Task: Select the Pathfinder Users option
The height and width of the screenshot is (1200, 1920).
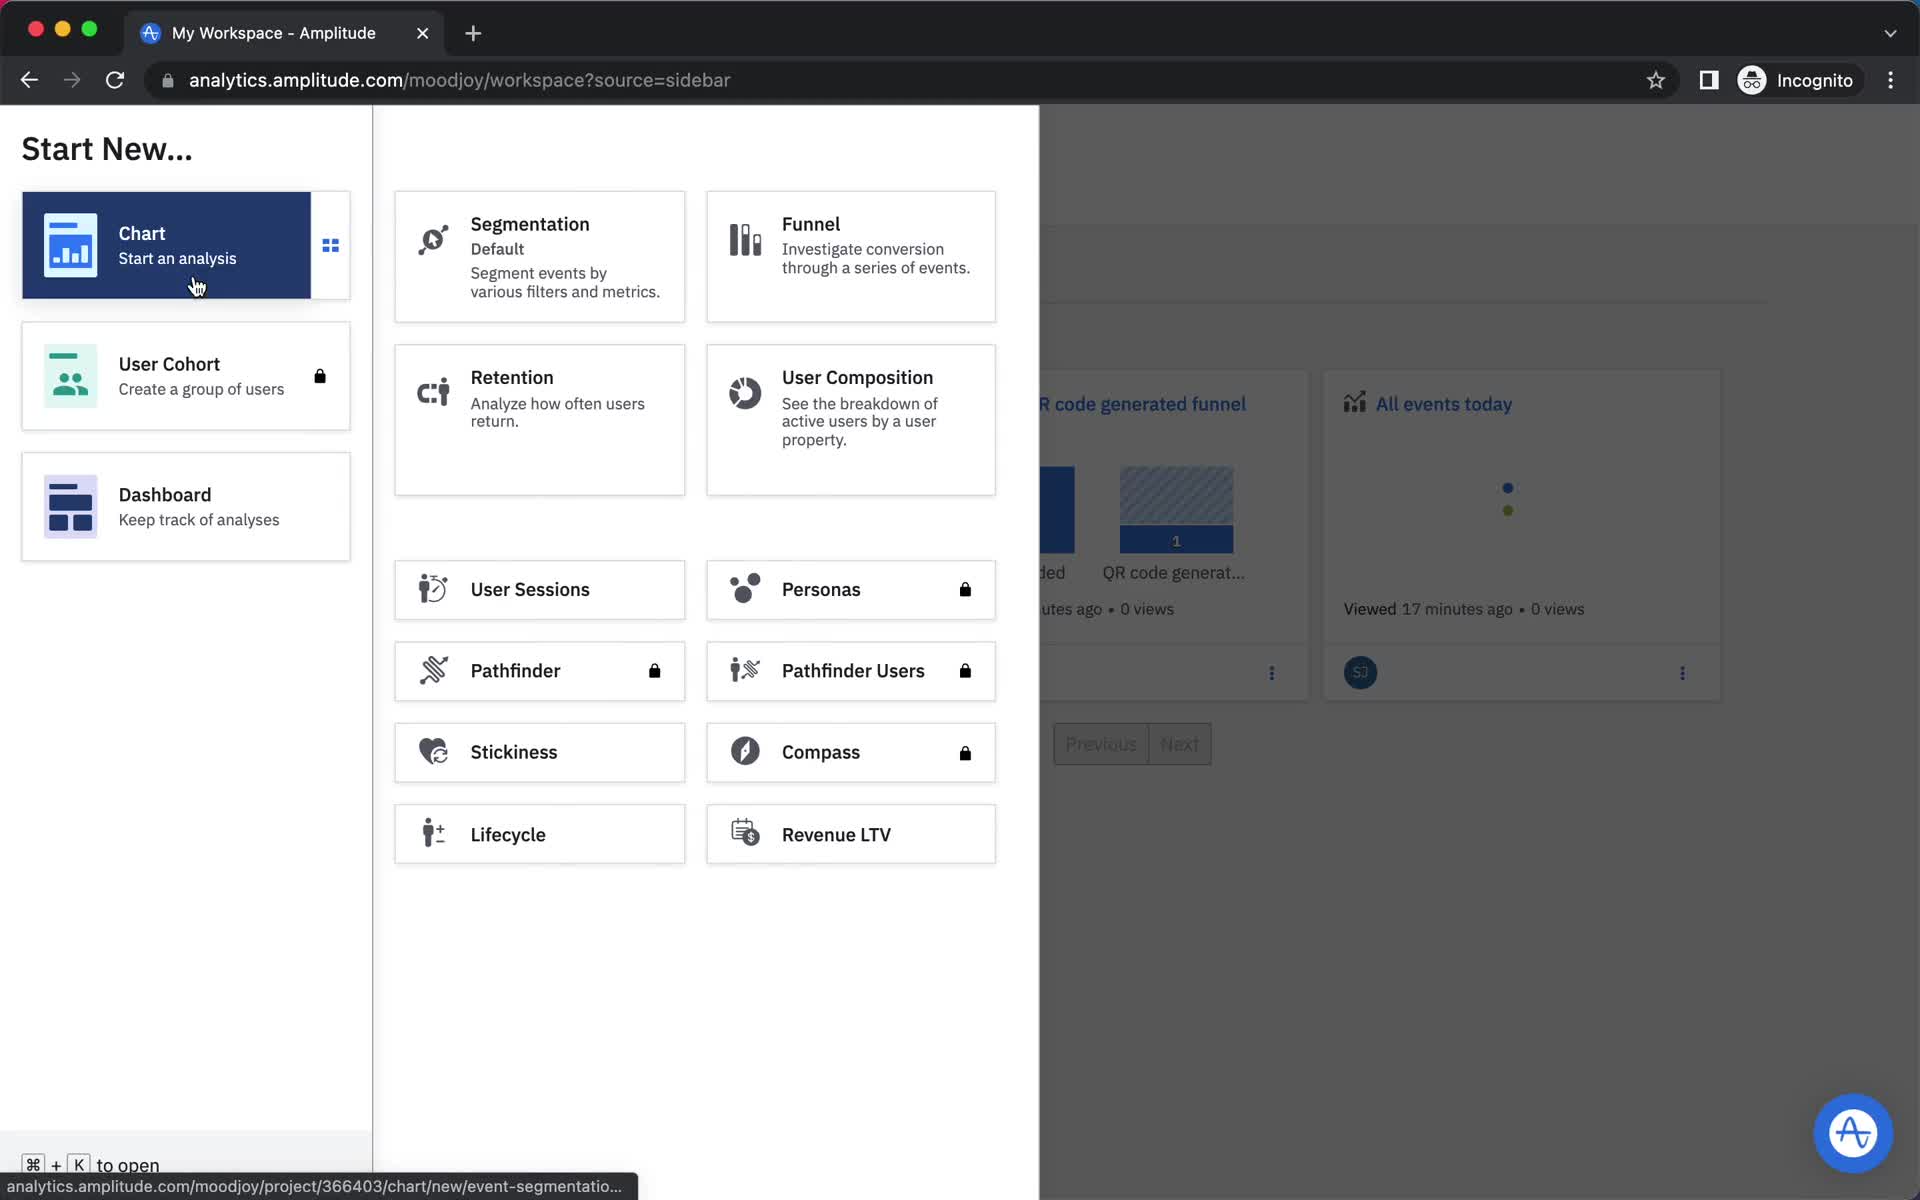Action: pos(851,669)
